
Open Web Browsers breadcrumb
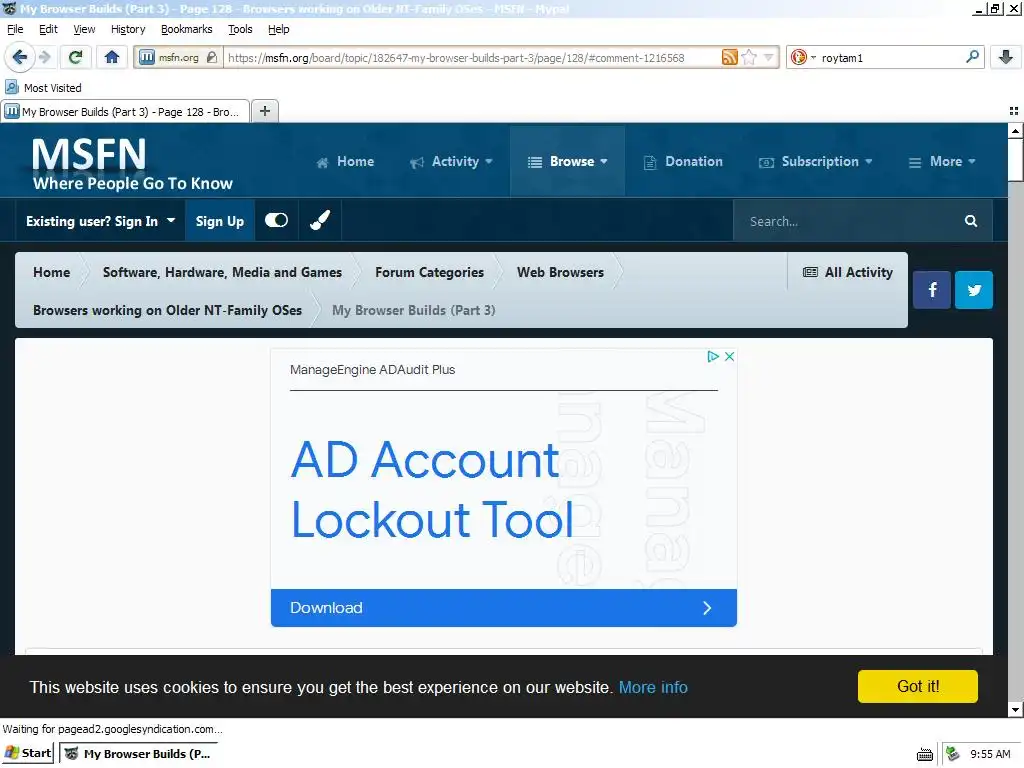click(560, 272)
